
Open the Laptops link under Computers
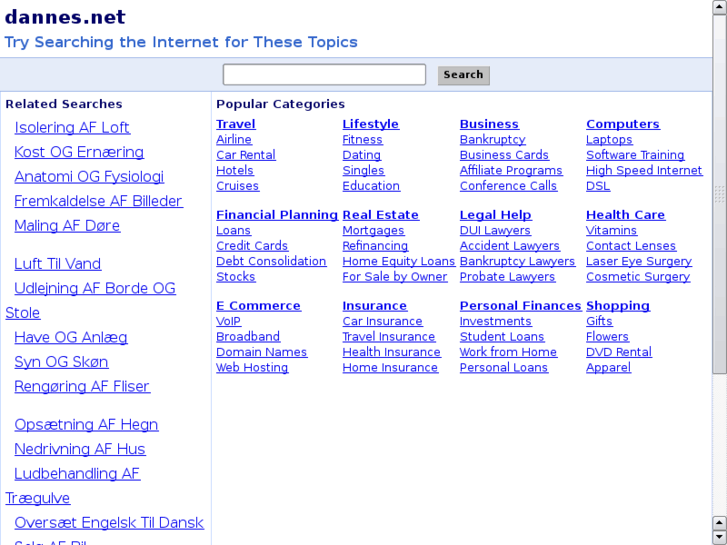tap(609, 140)
